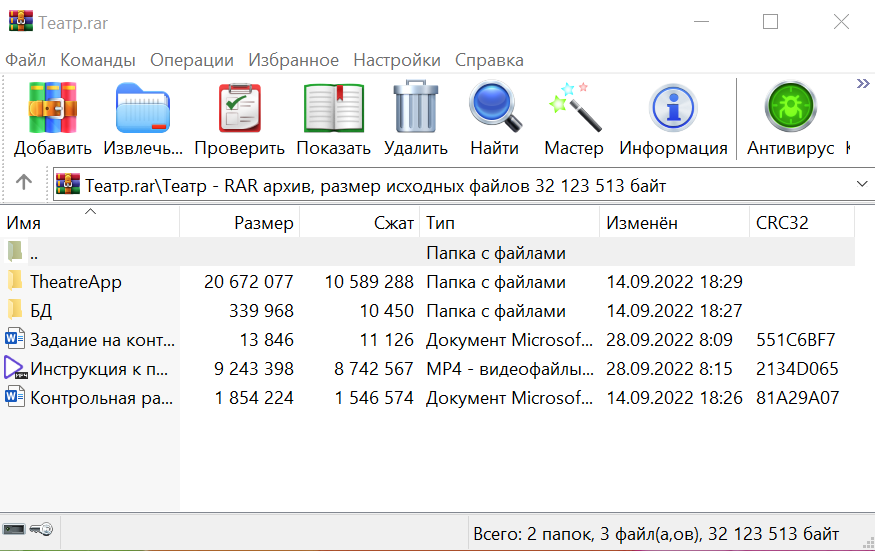875x551 pixels.
Task: Run the Антивирус scan icon
Action: click(790, 108)
